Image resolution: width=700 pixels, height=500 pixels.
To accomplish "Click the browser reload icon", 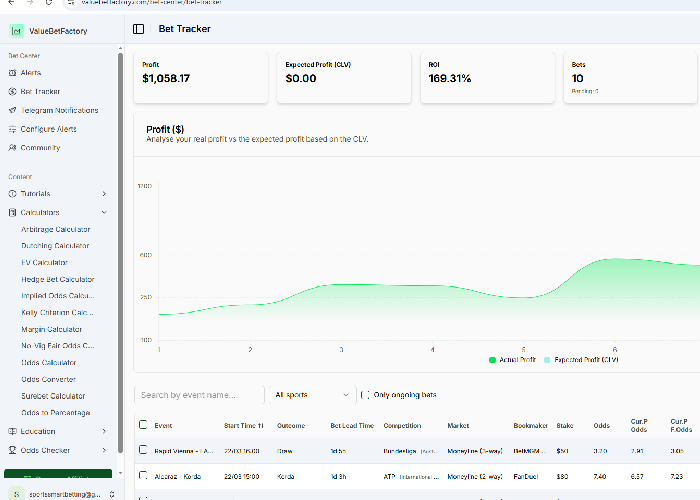I will coord(49,2).
